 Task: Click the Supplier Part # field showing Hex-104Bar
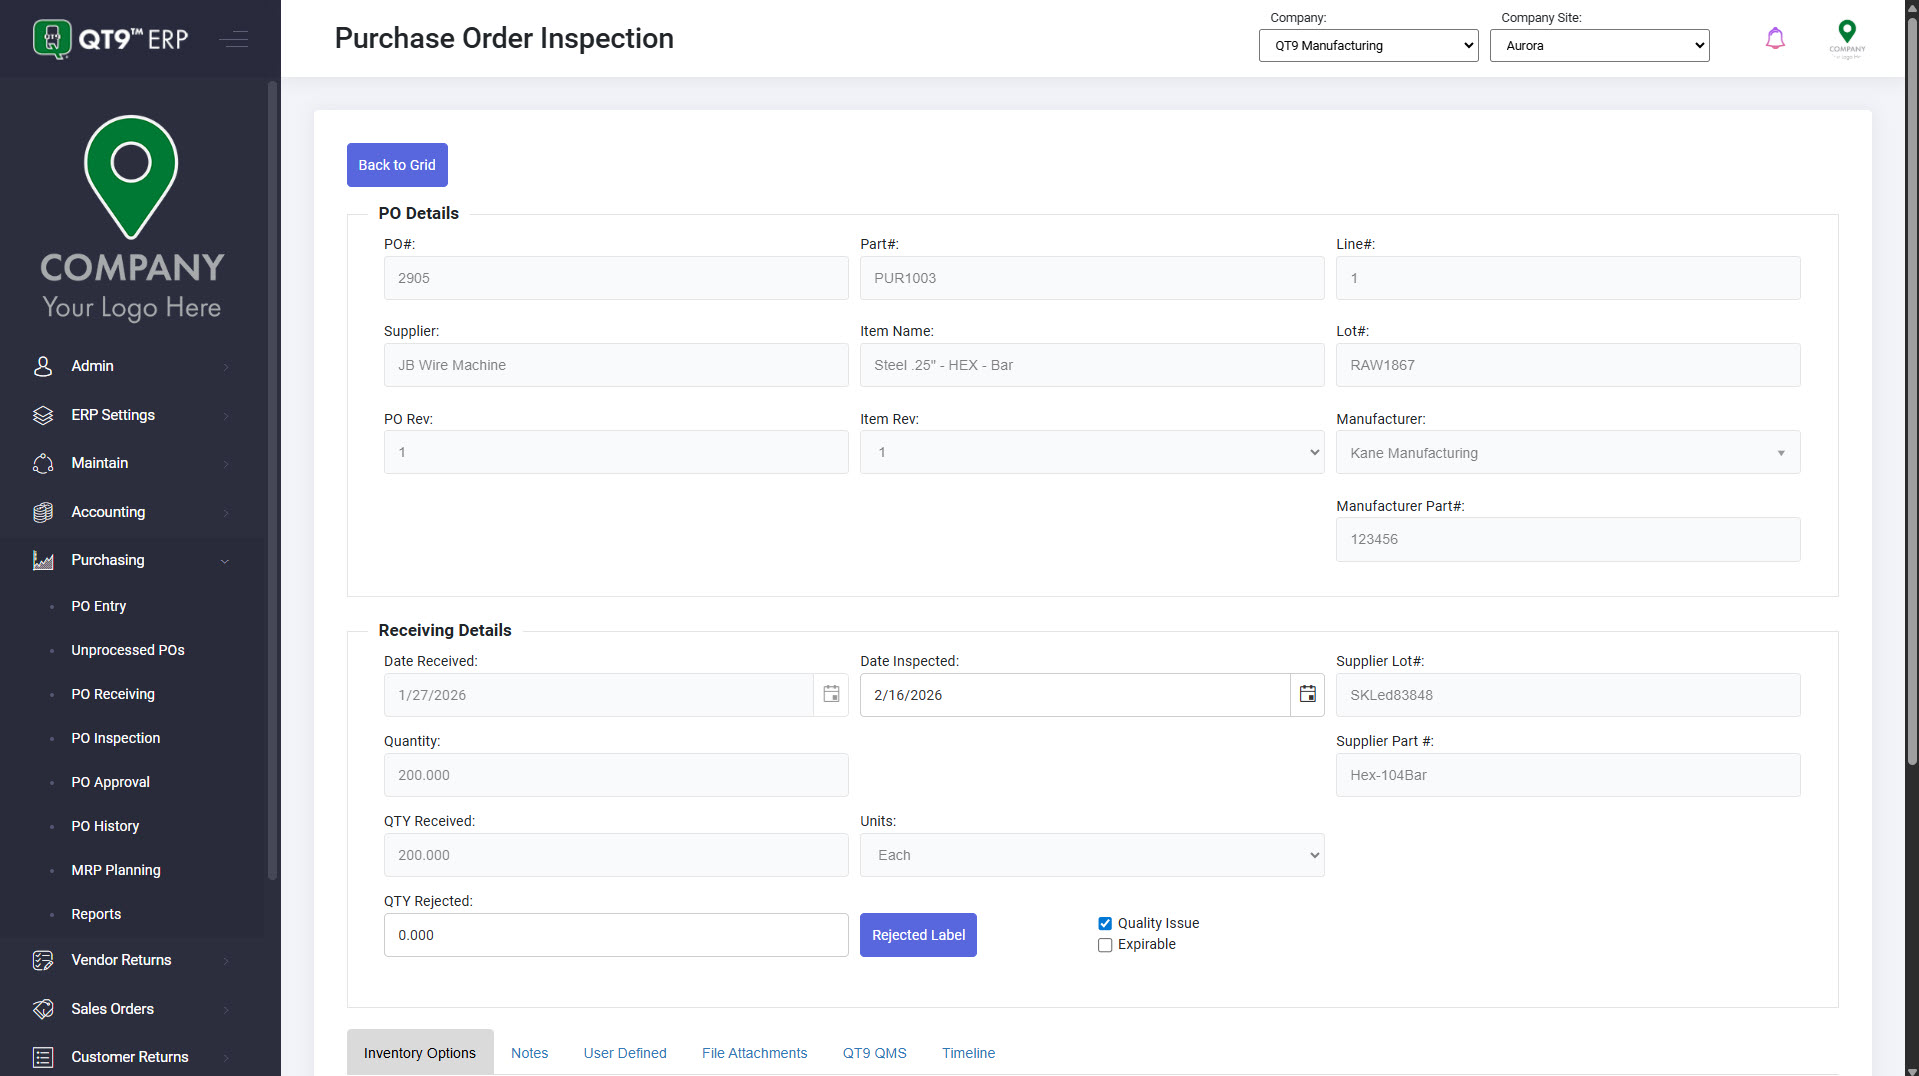pyautogui.click(x=1568, y=775)
